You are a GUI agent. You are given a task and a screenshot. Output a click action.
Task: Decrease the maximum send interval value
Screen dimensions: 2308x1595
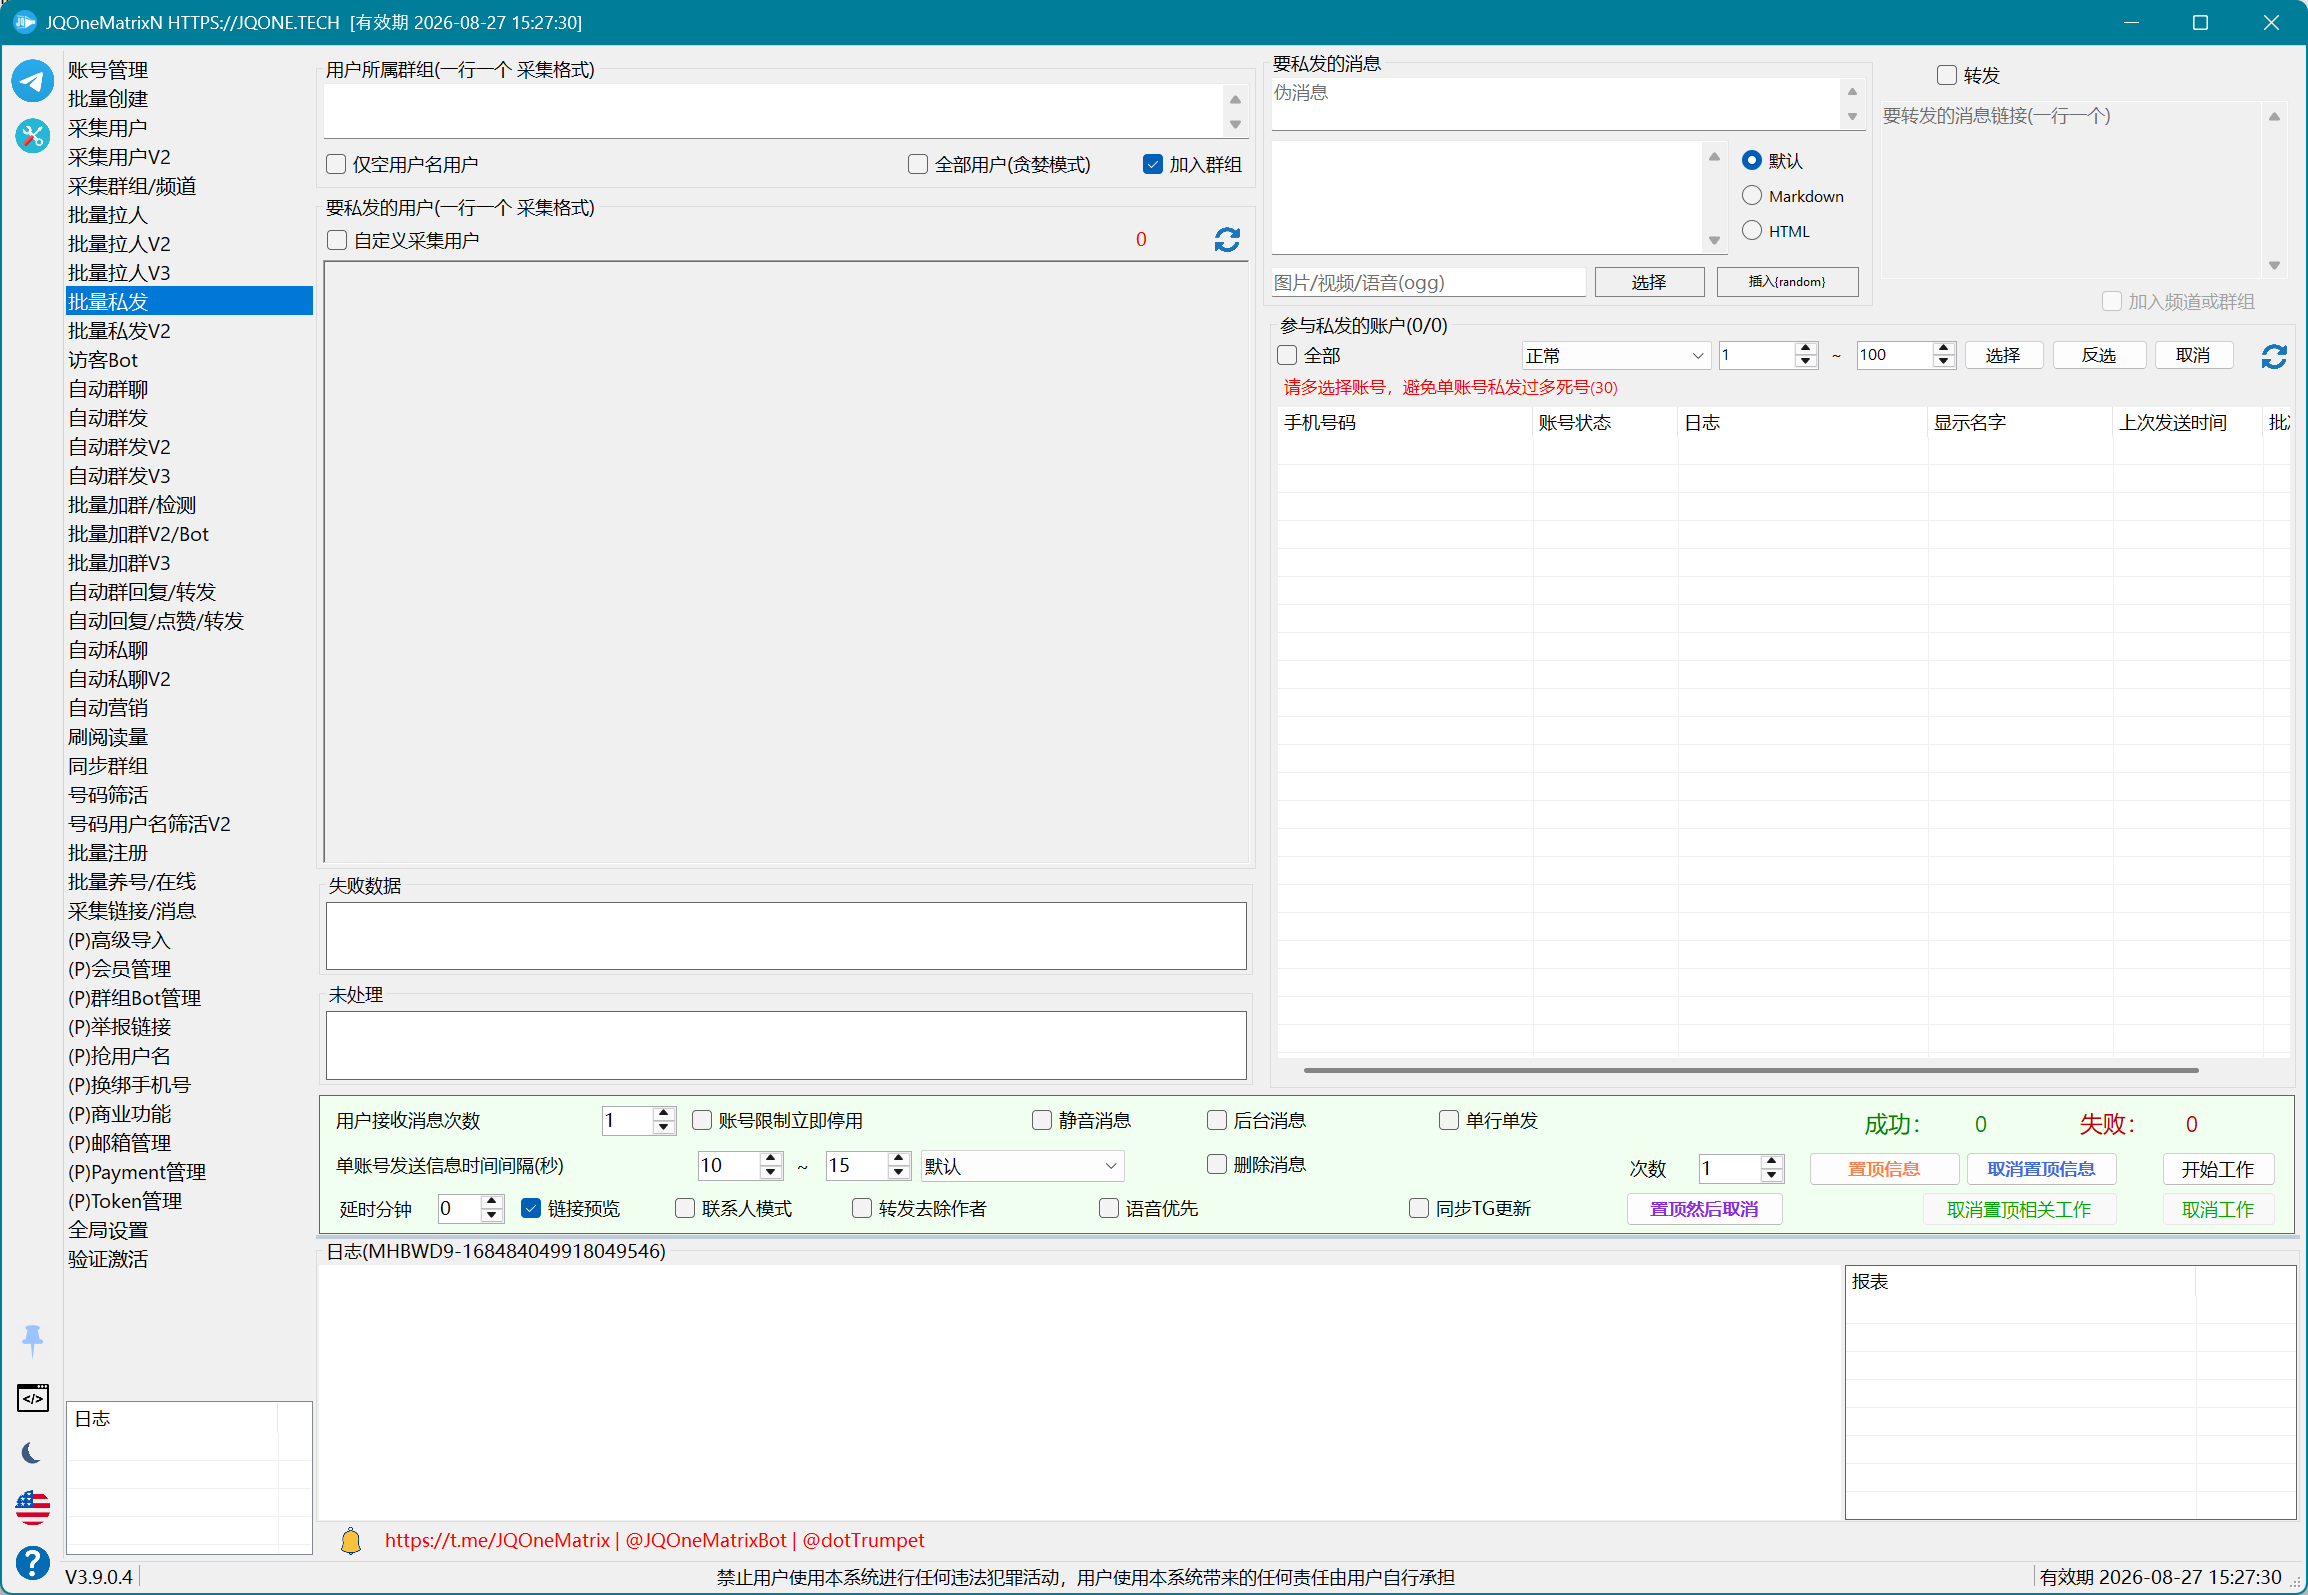(899, 1173)
